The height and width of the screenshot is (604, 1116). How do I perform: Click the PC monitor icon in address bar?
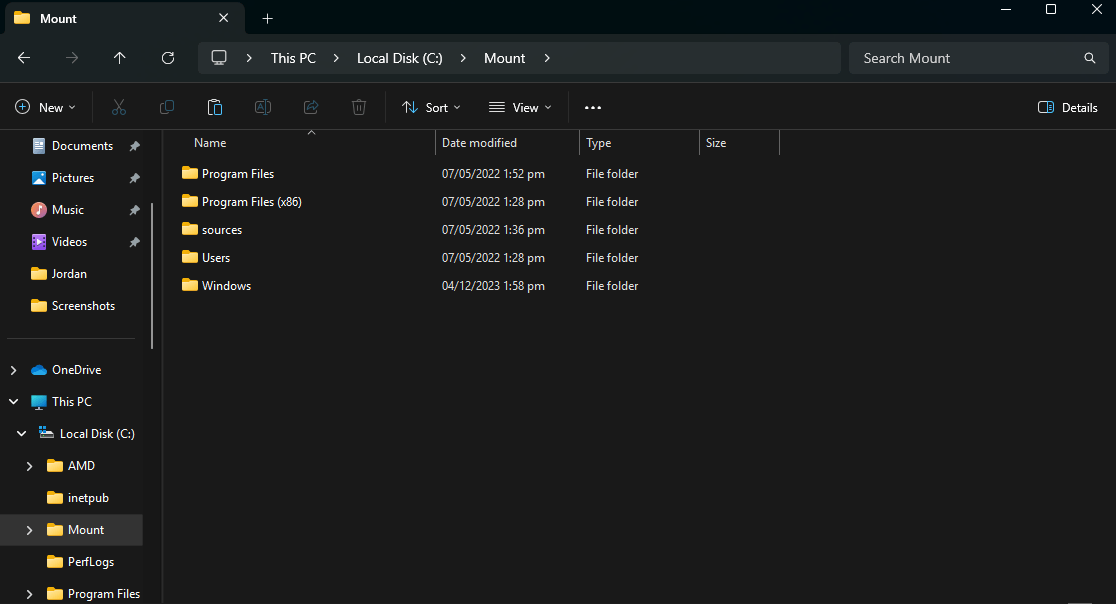[x=219, y=58]
